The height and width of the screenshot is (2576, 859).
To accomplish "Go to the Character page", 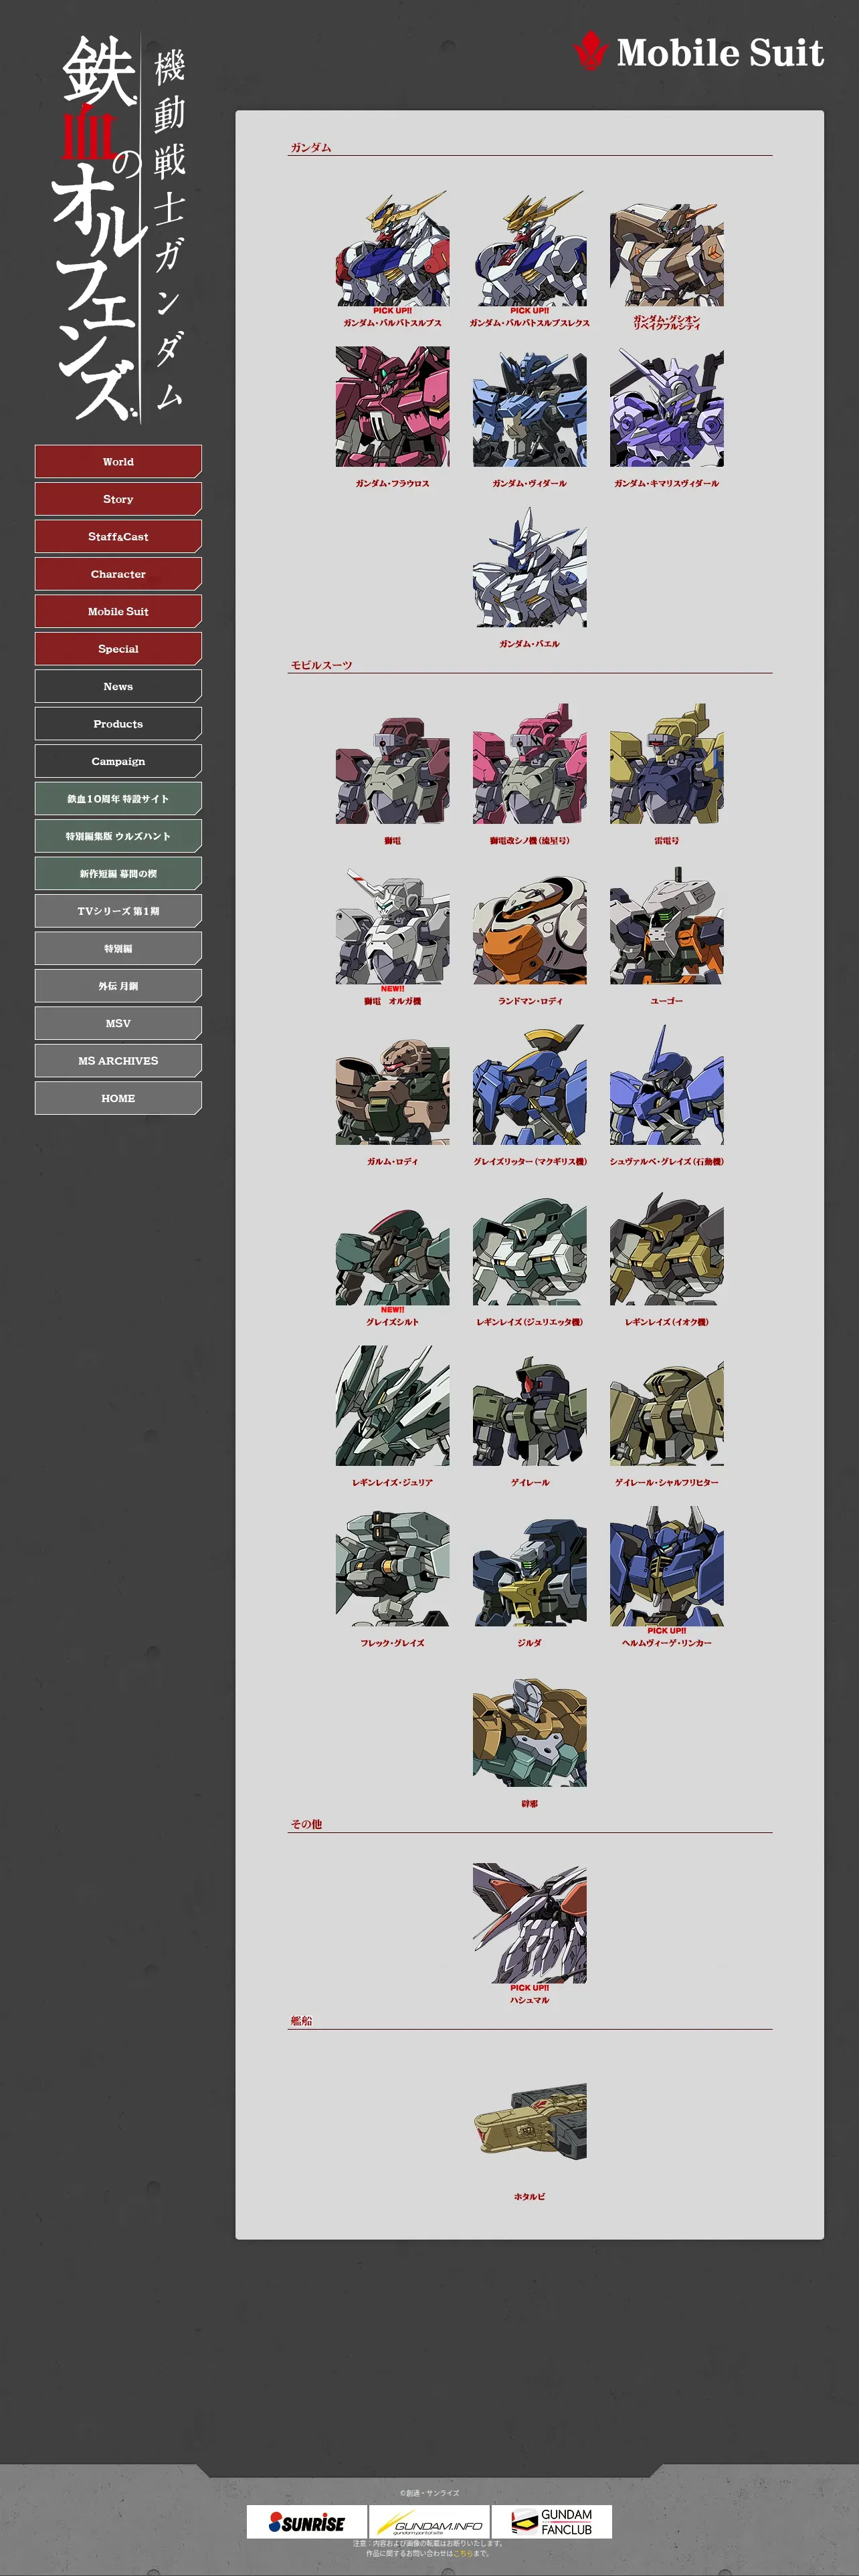I will pyautogui.click(x=118, y=574).
